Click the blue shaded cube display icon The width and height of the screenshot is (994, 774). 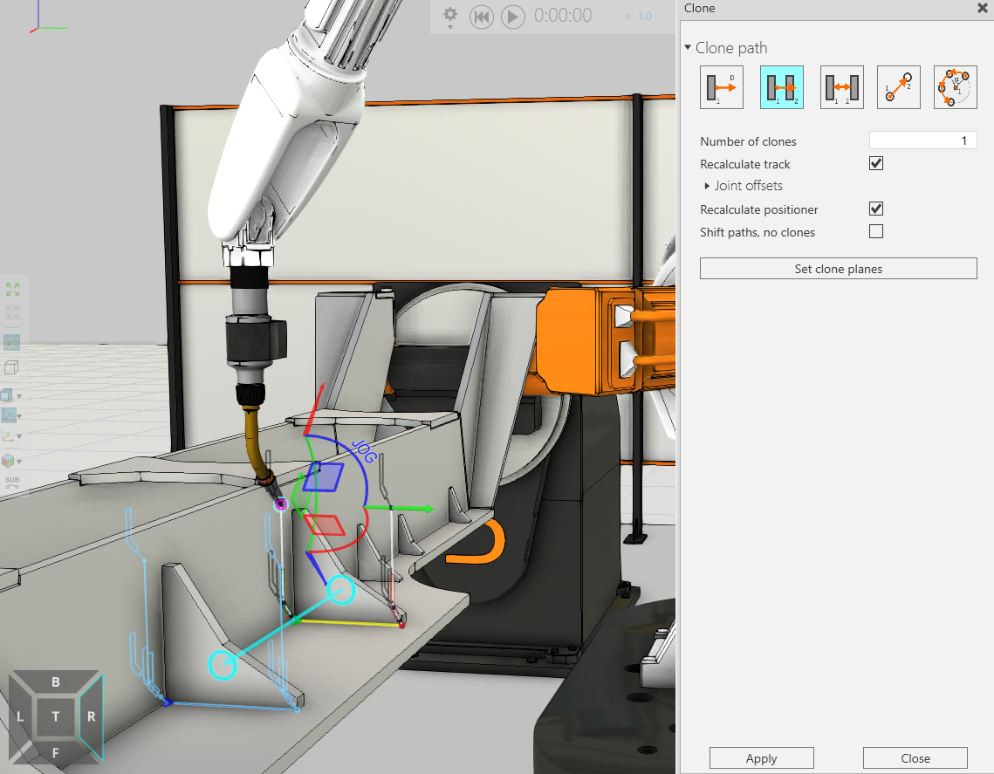pos(8,395)
